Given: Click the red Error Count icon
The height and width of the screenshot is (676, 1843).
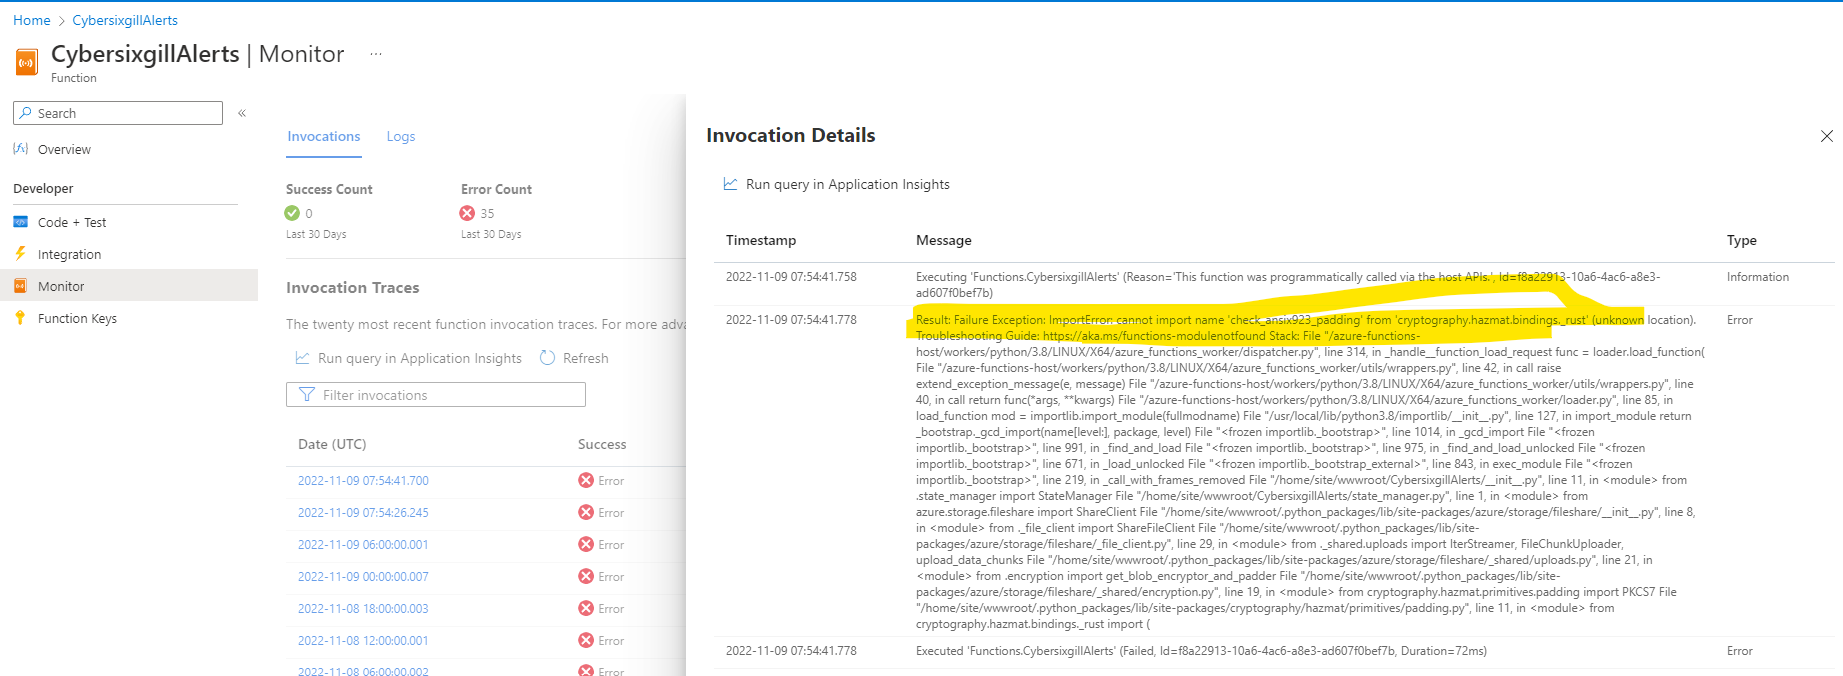Looking at the screenshot, I should click(x=467, y=213).
